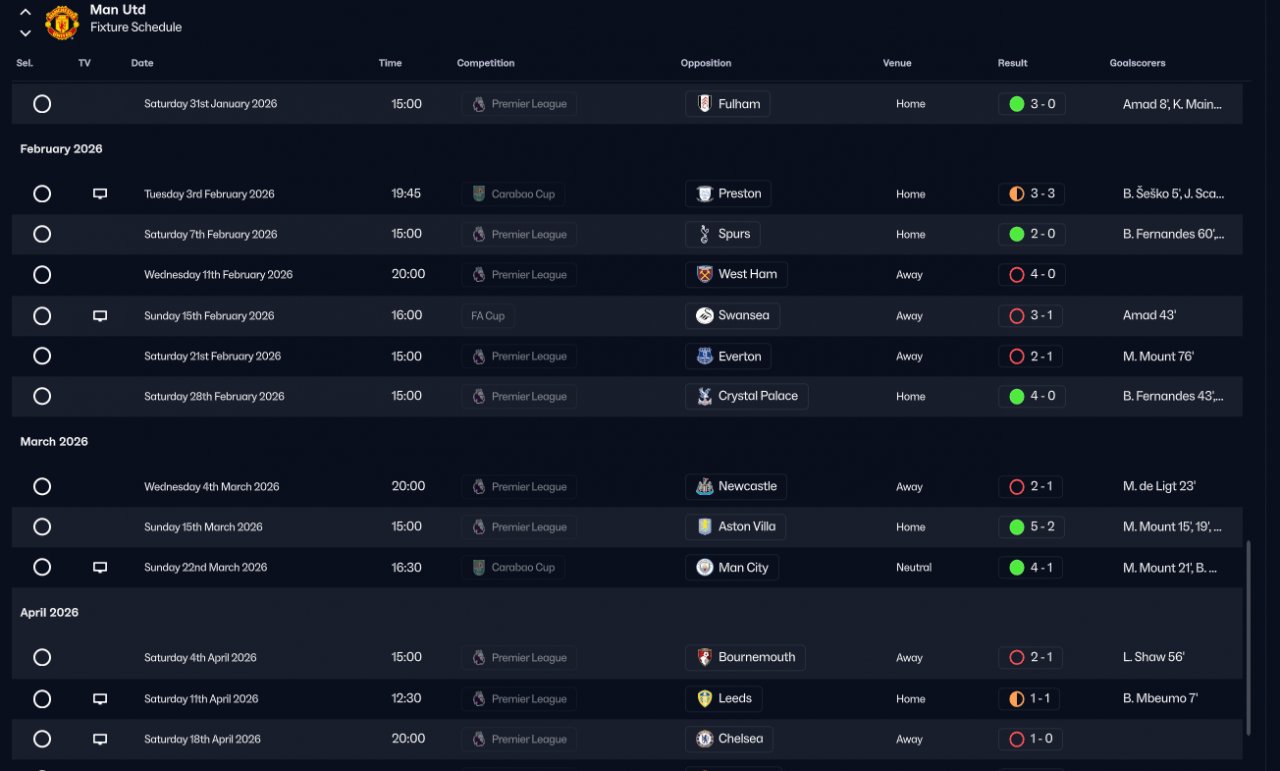
Task: Click the Swansea club badge
Action: (704, 316)
